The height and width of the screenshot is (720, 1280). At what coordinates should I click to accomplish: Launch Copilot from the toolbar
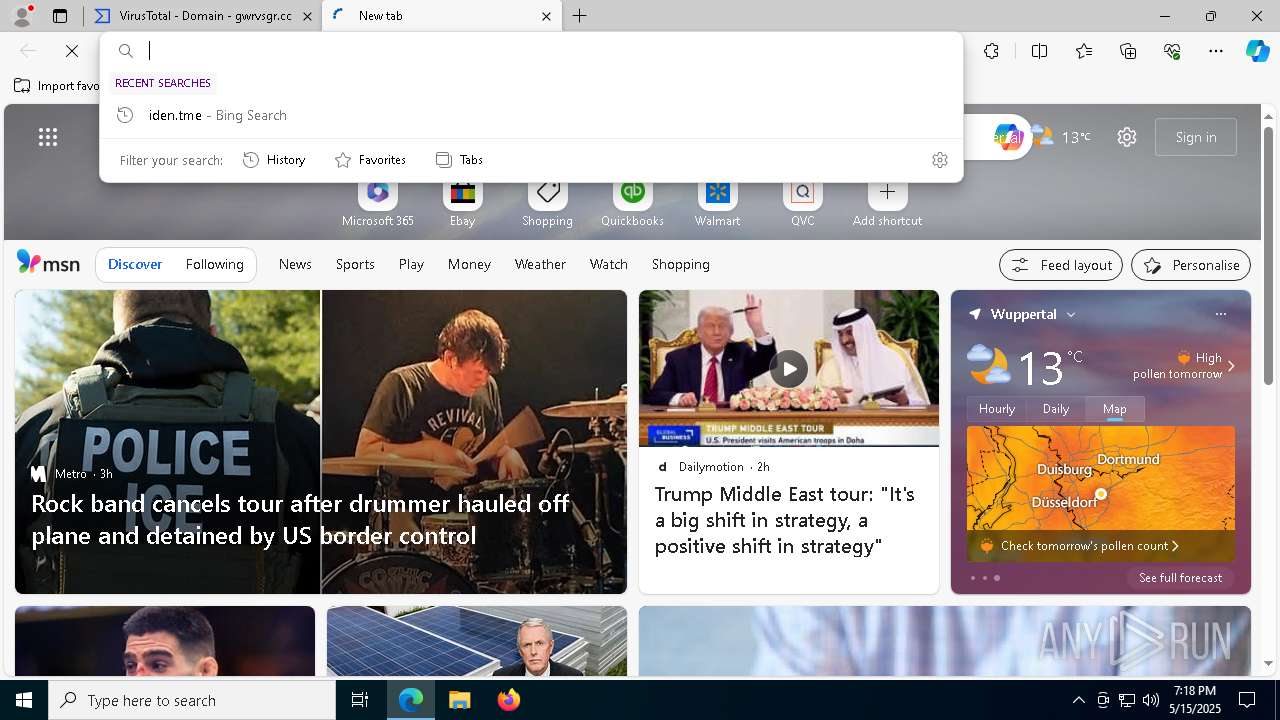pyautogui.click(x=1257, y=51)
